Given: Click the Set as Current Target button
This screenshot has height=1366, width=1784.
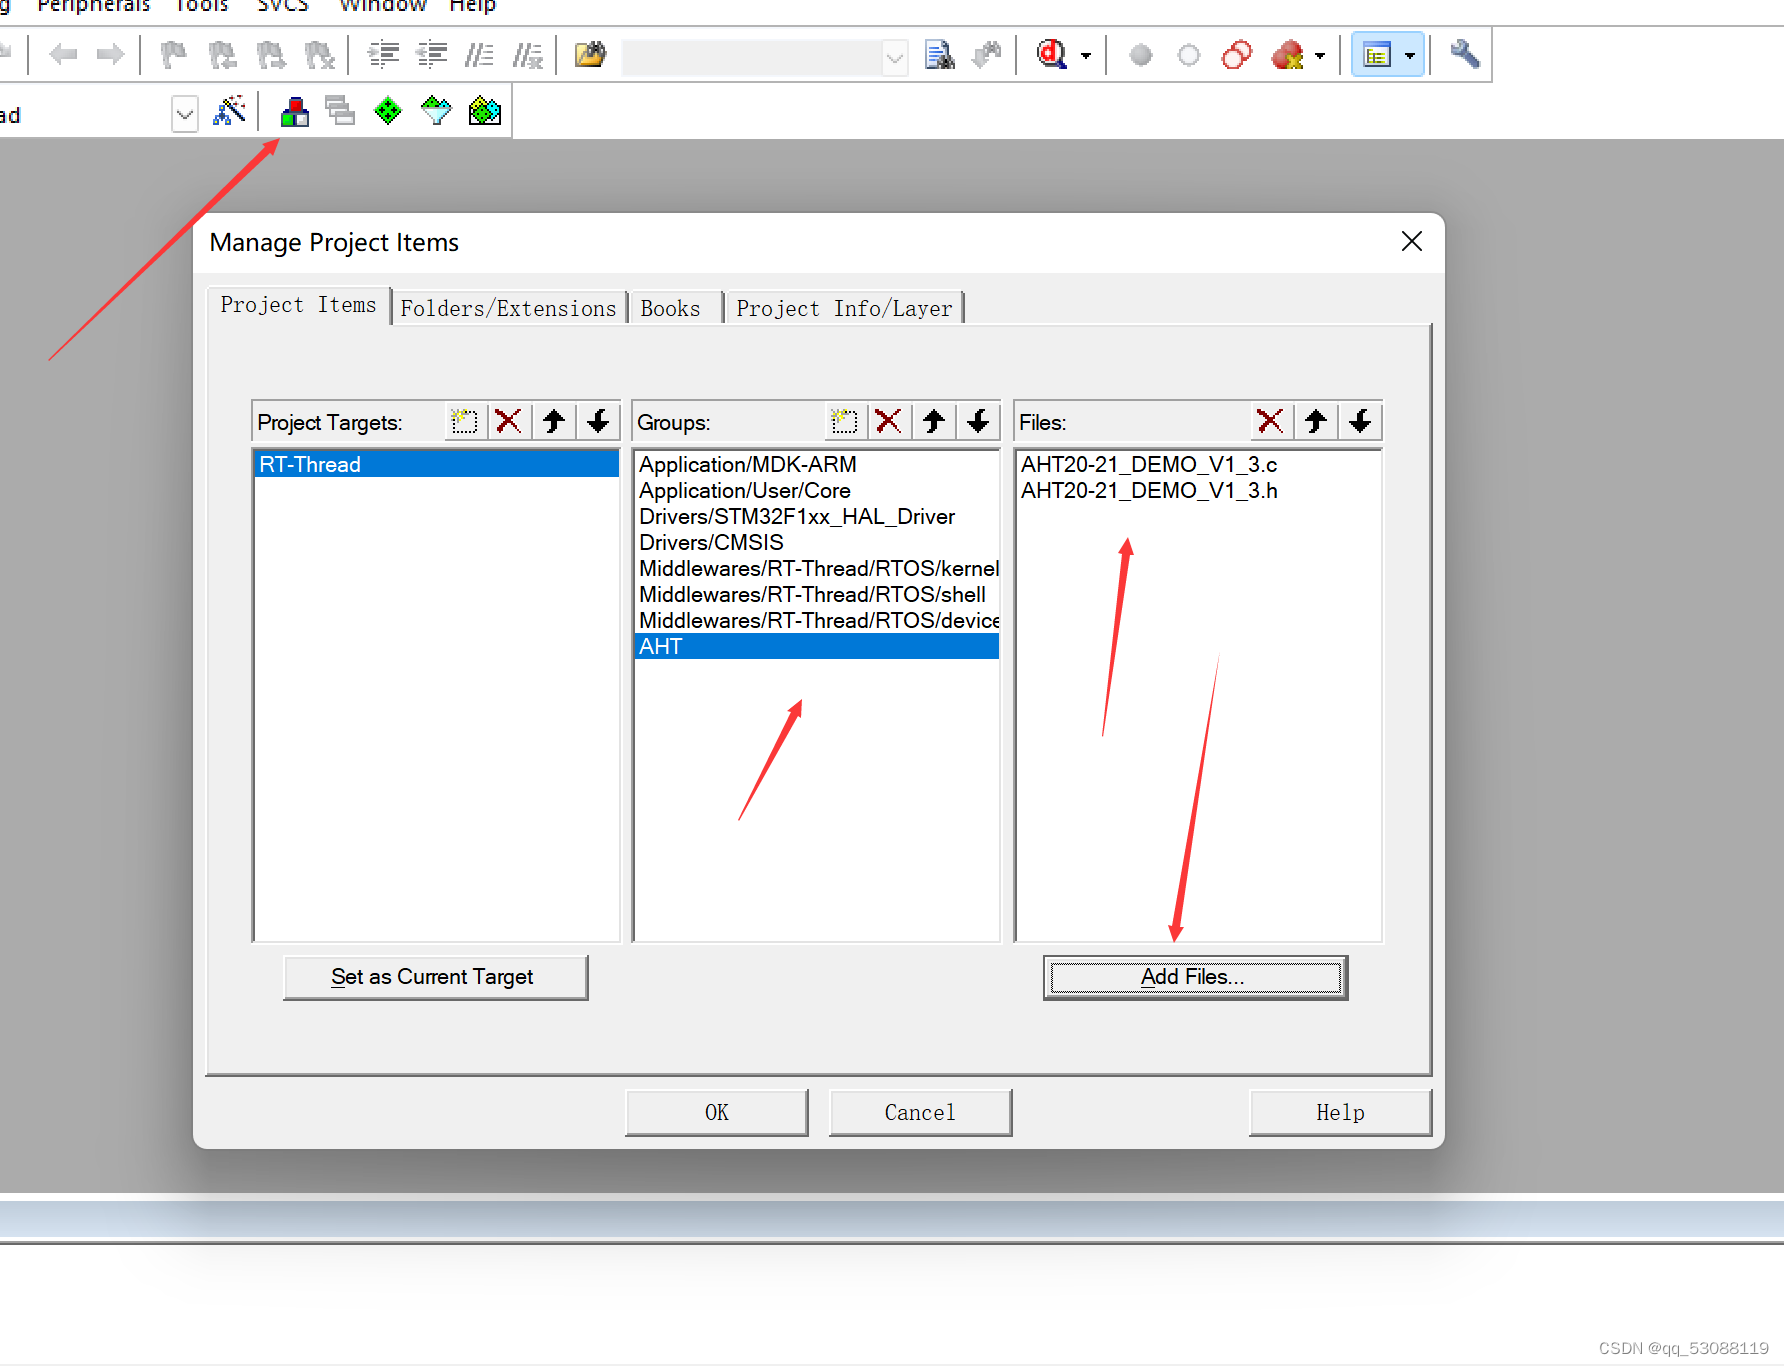Looking at the screenshot, I should pos(435,977).
